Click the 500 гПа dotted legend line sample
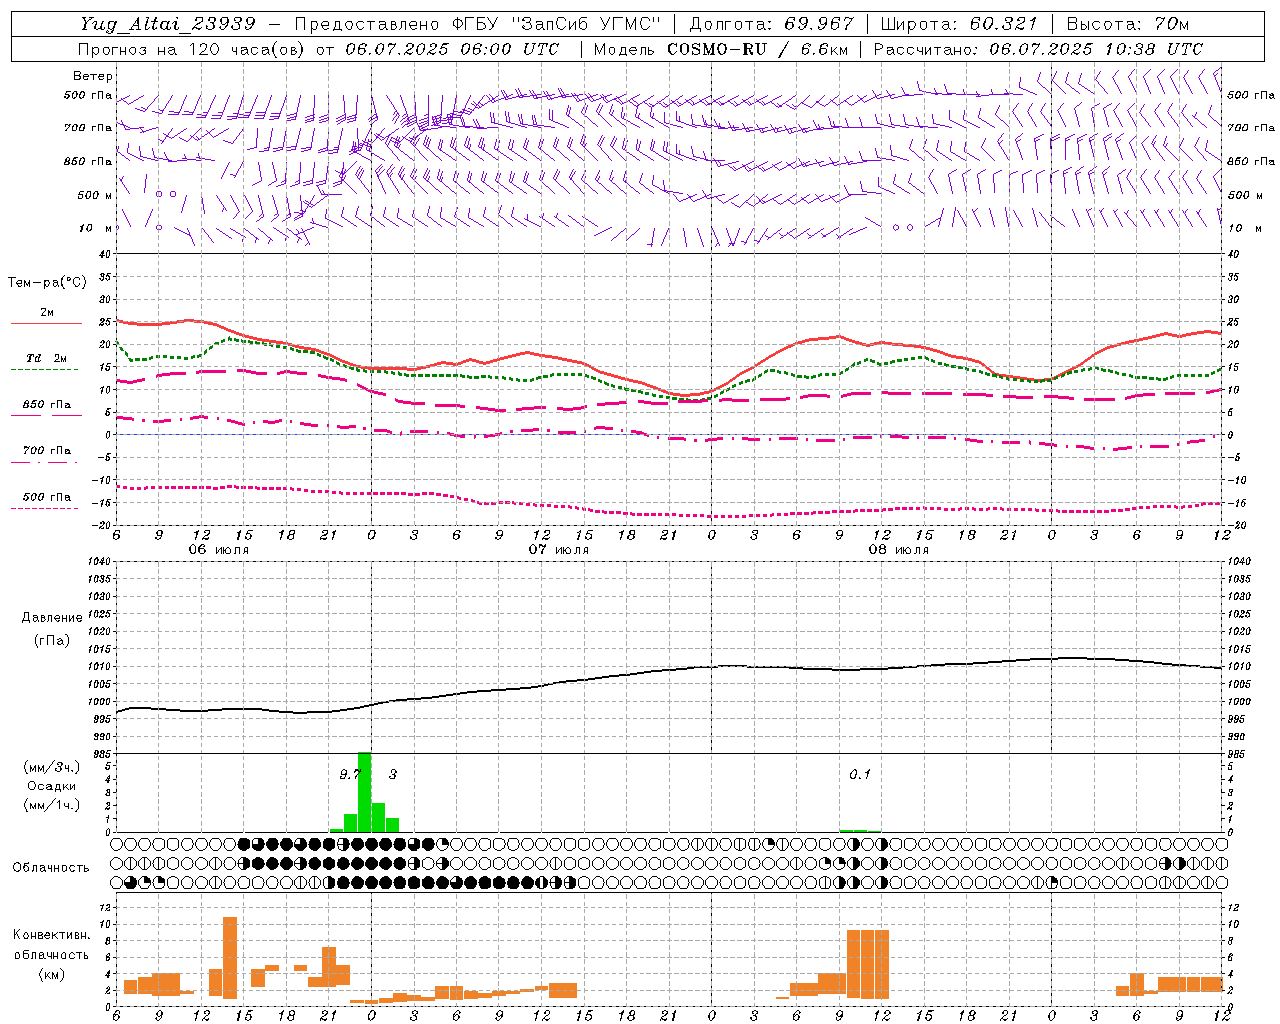Viewport: 1280px width, 1024px height. pos(45,508)
